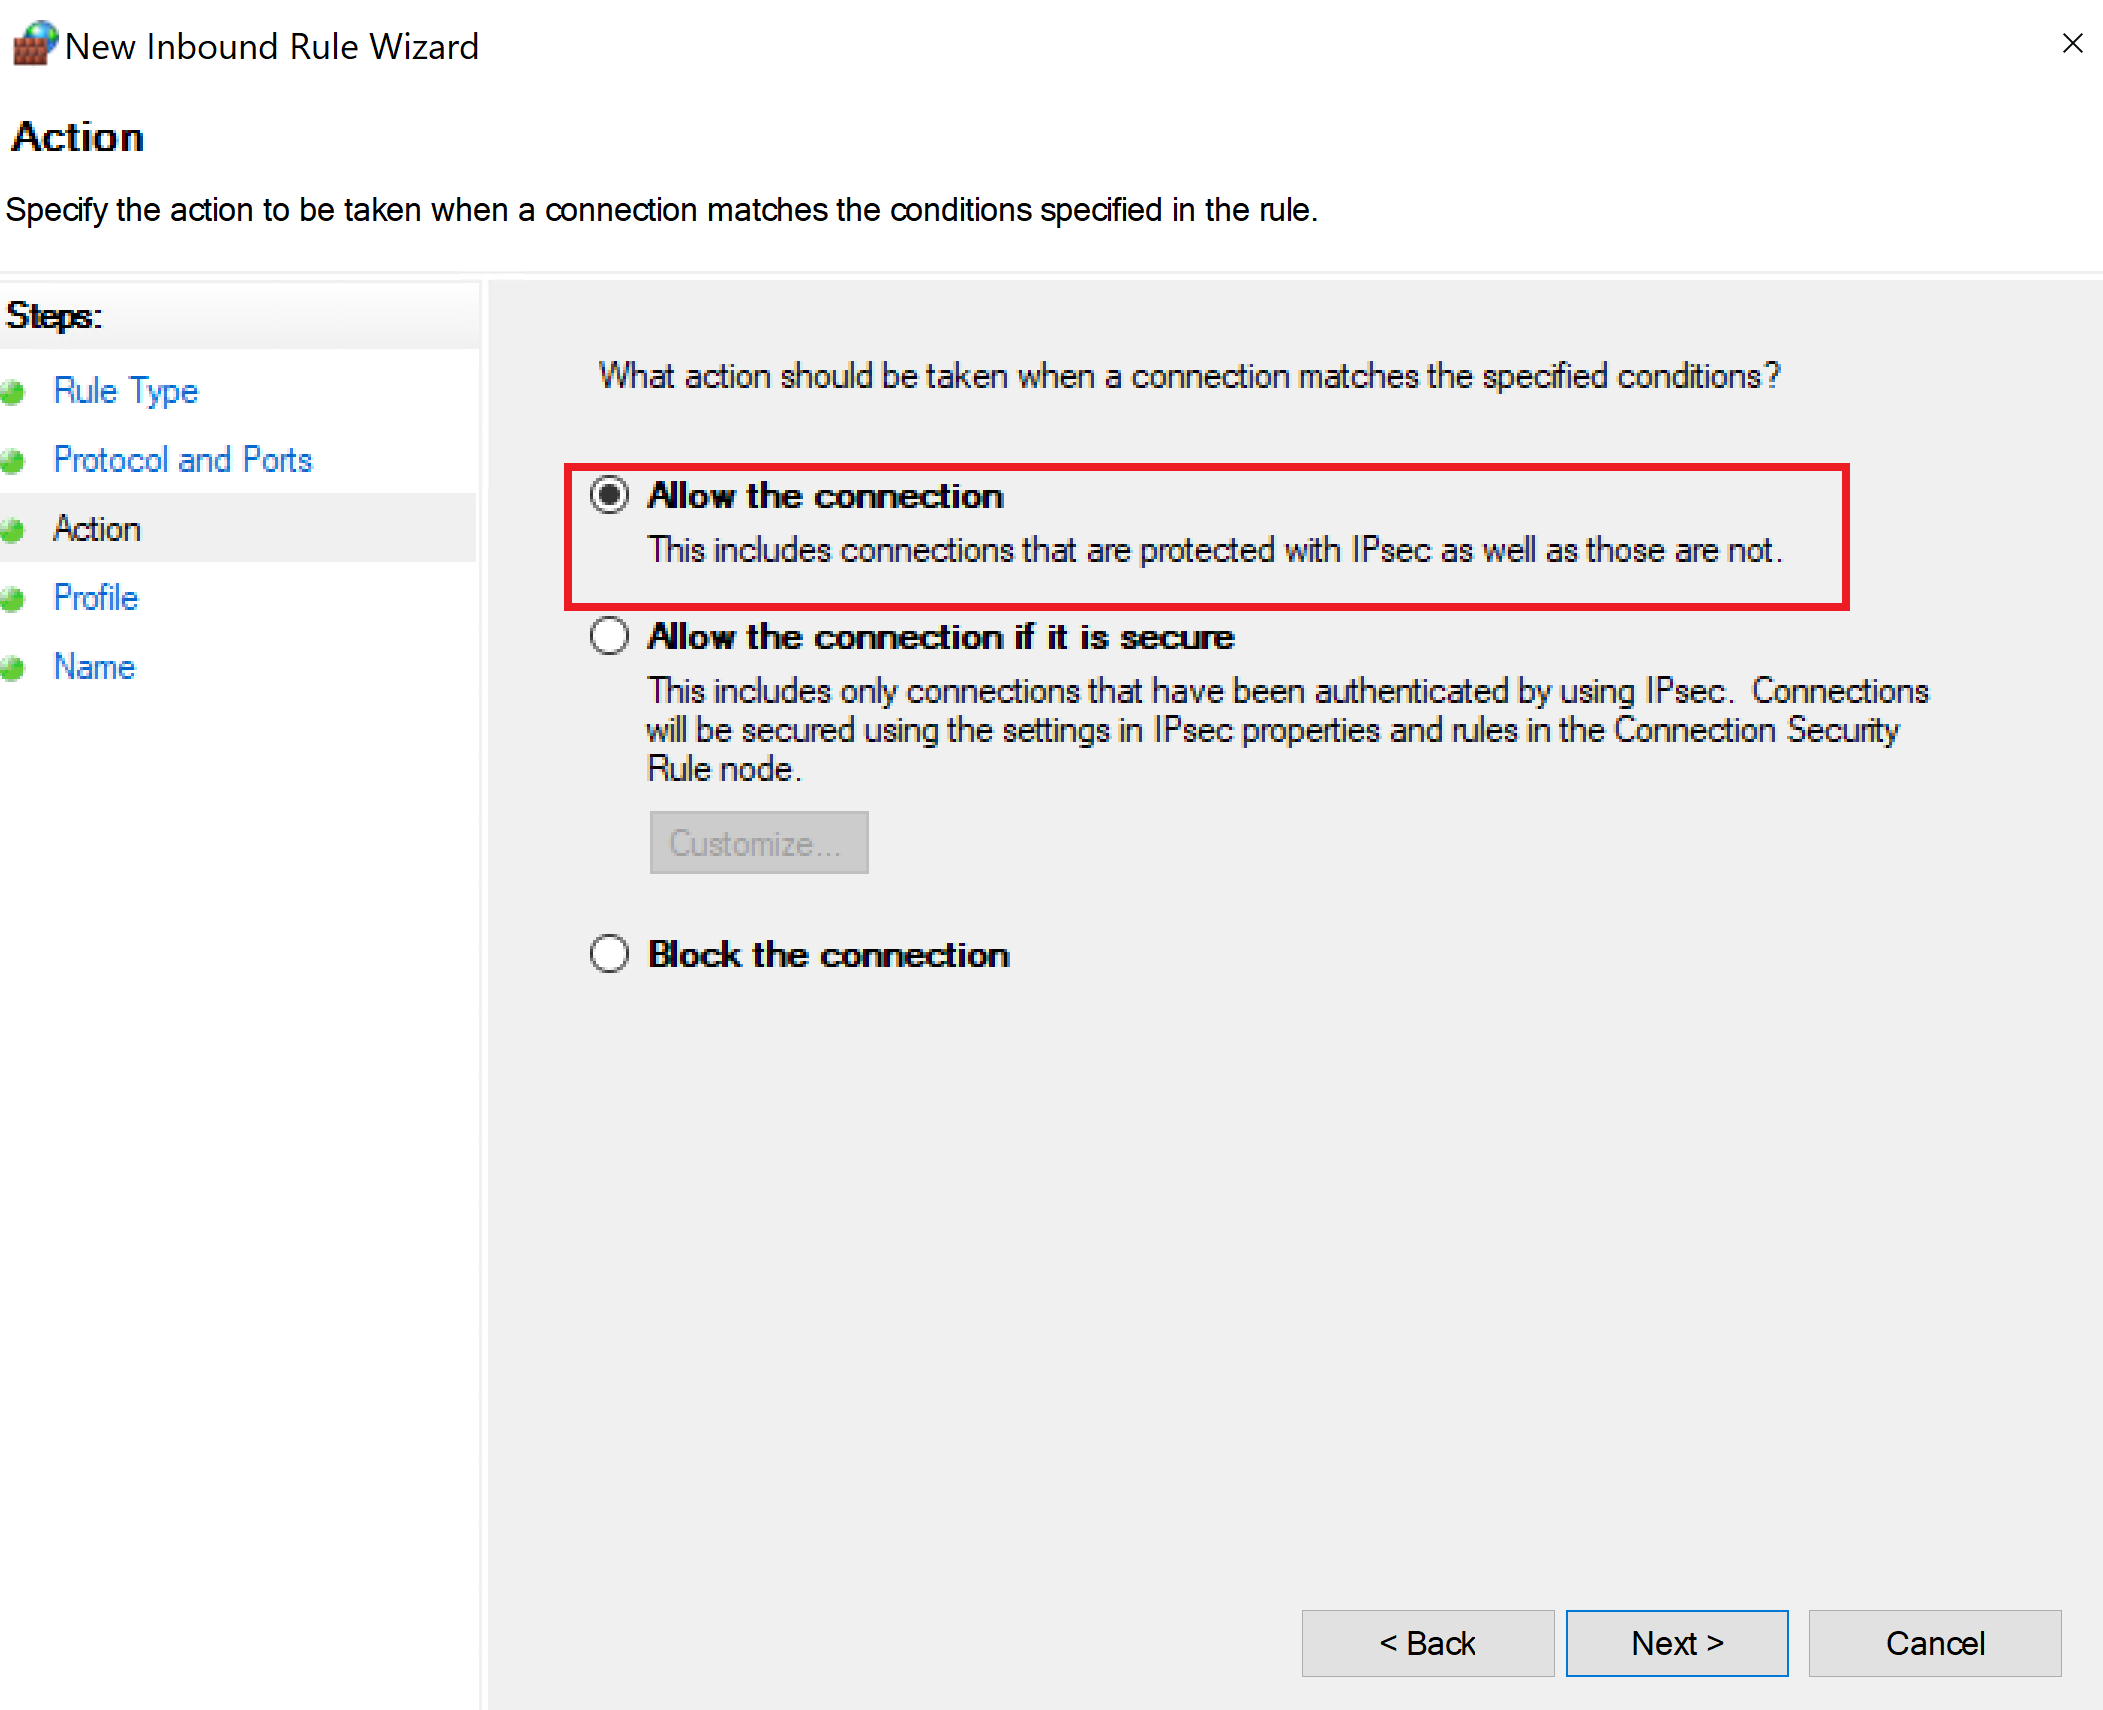
Task: Open the Name step link
Action: [x=94, y=666]
